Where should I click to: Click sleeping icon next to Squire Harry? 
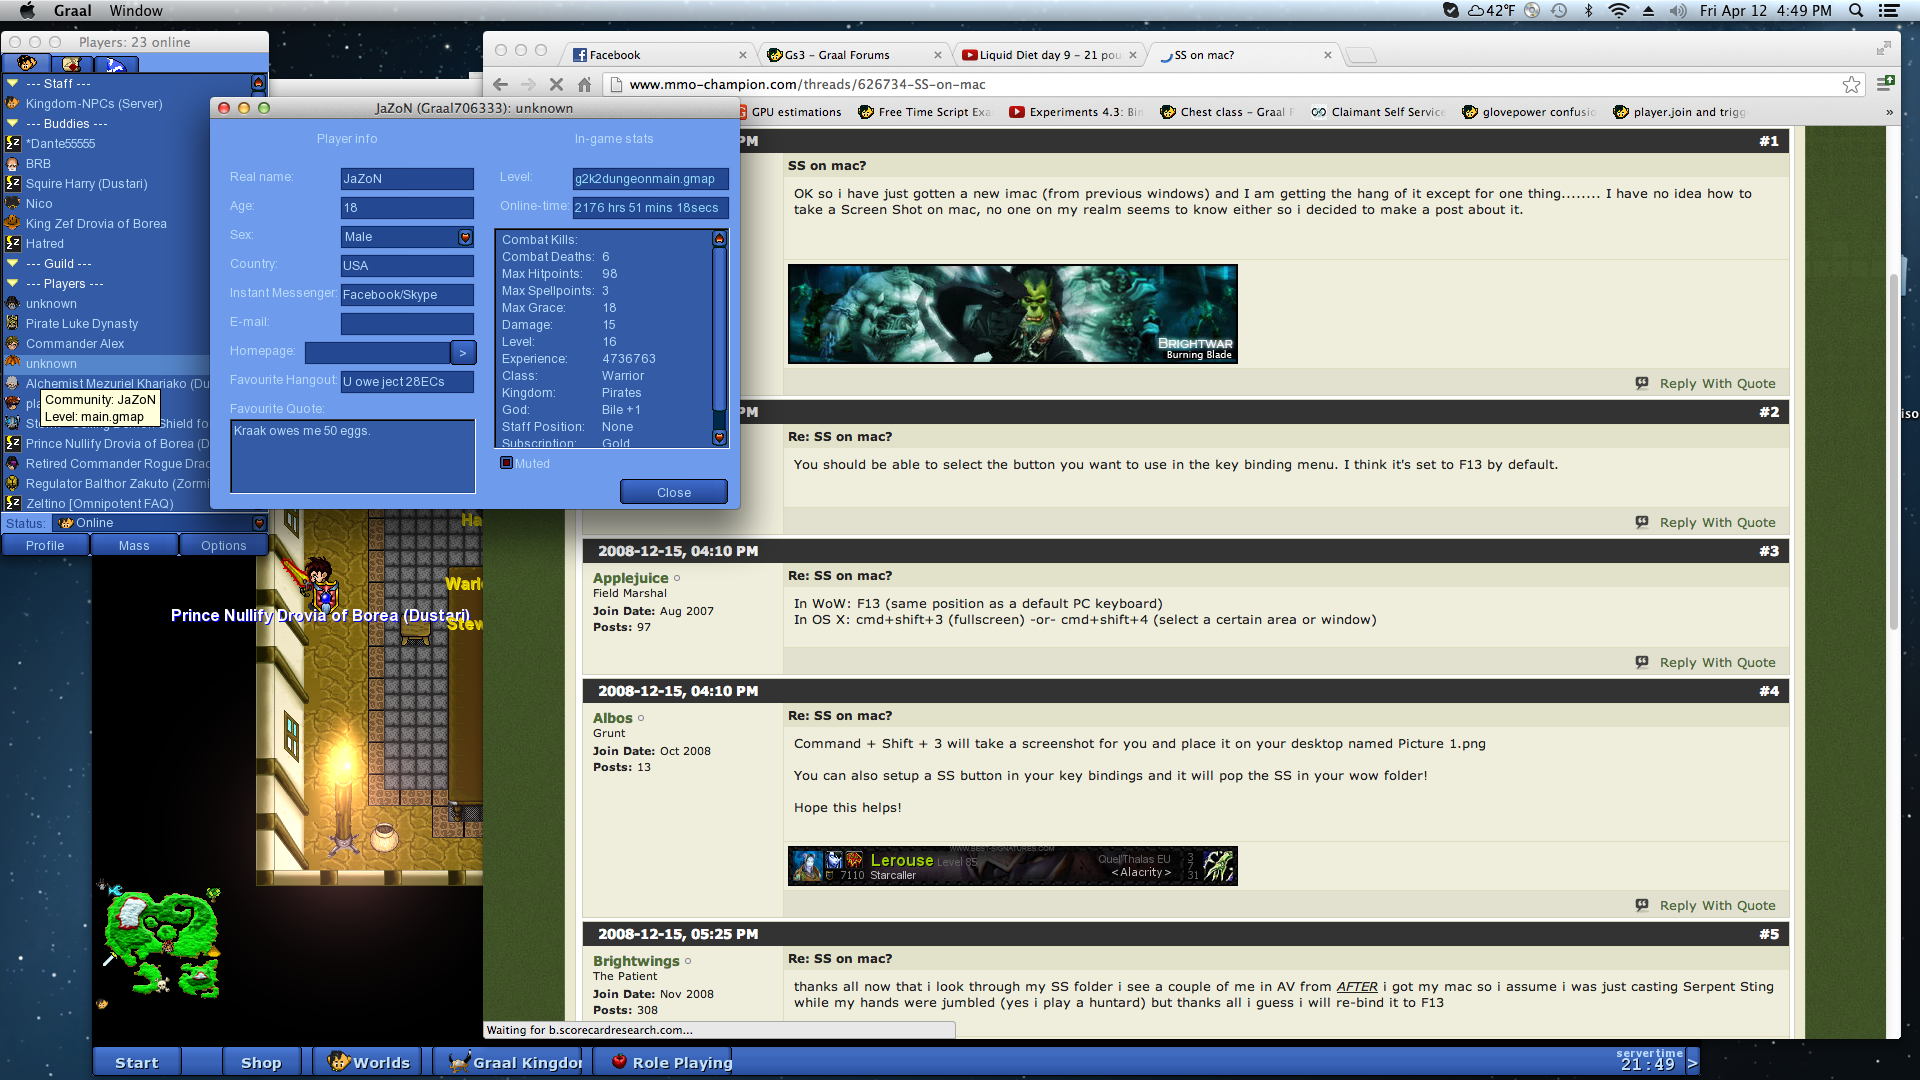pos(13,184)
